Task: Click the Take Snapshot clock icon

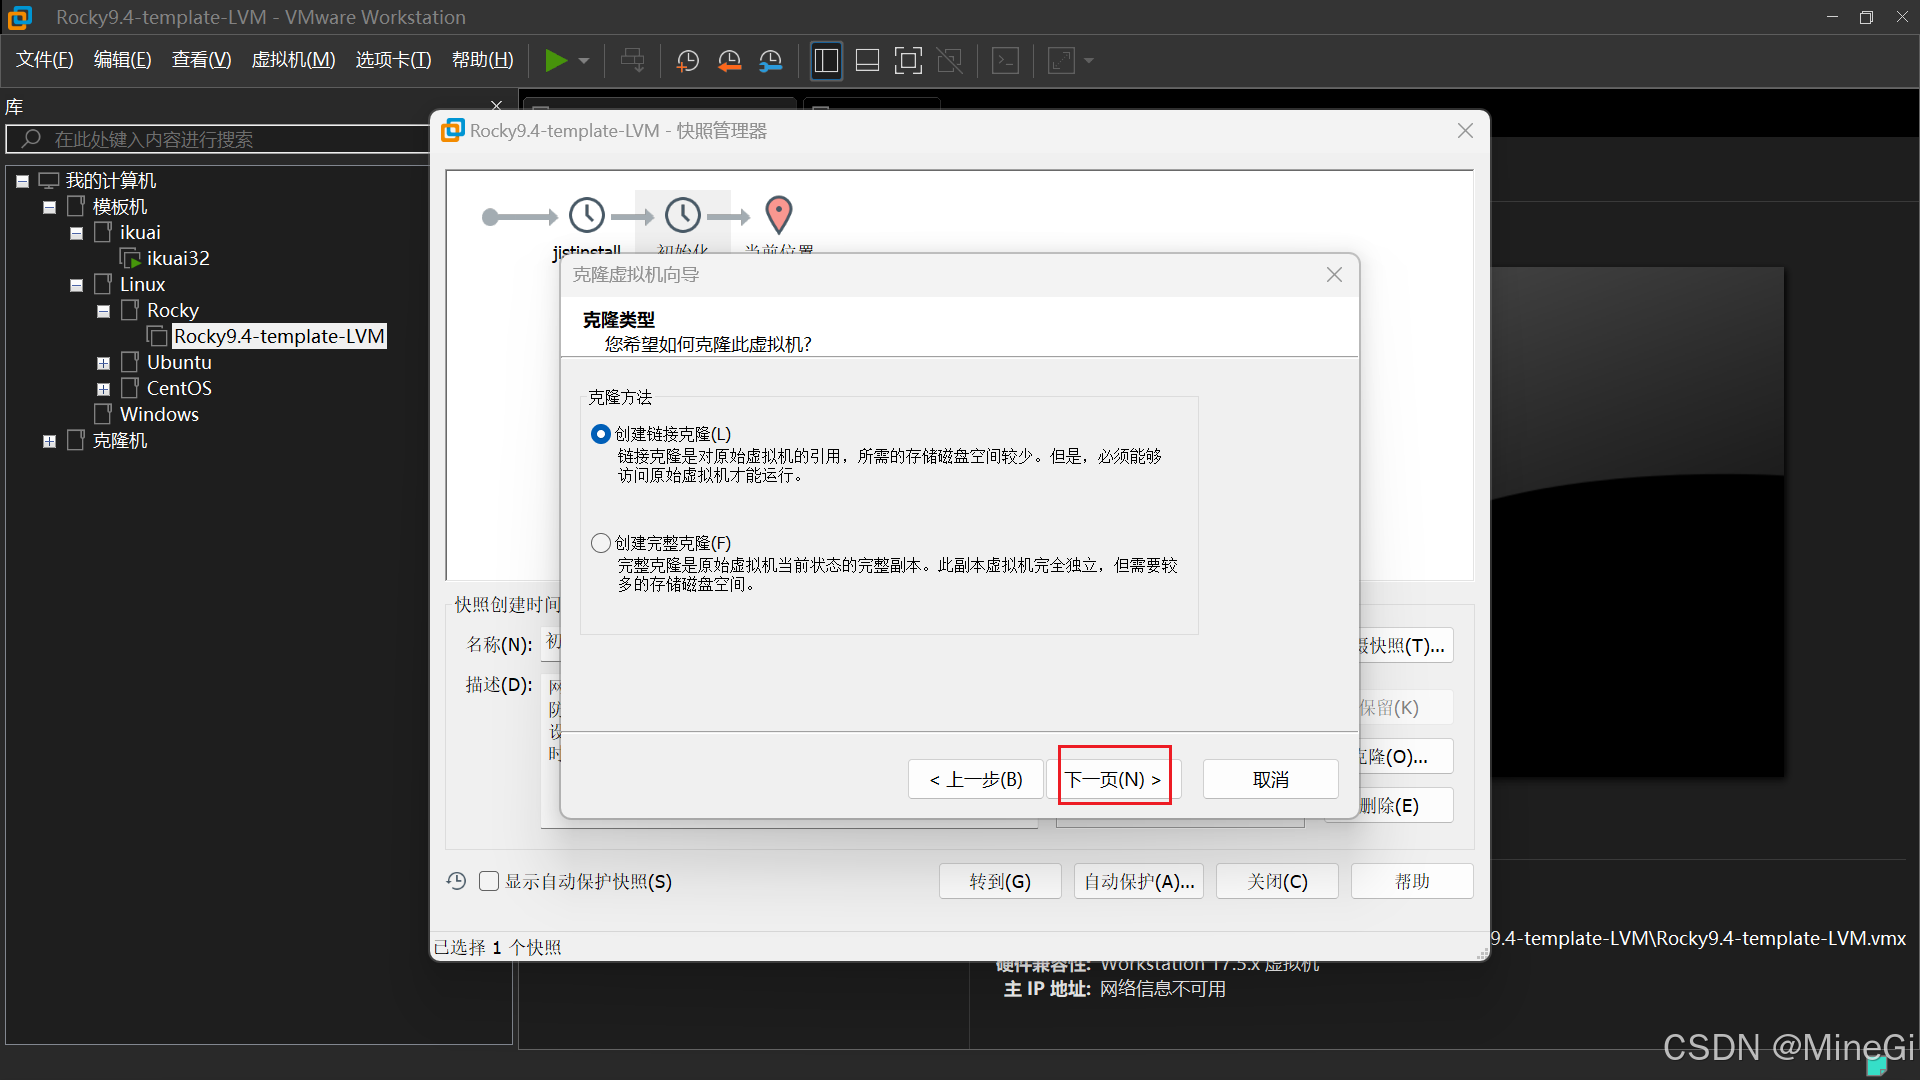Action: [x=688, y=61]
